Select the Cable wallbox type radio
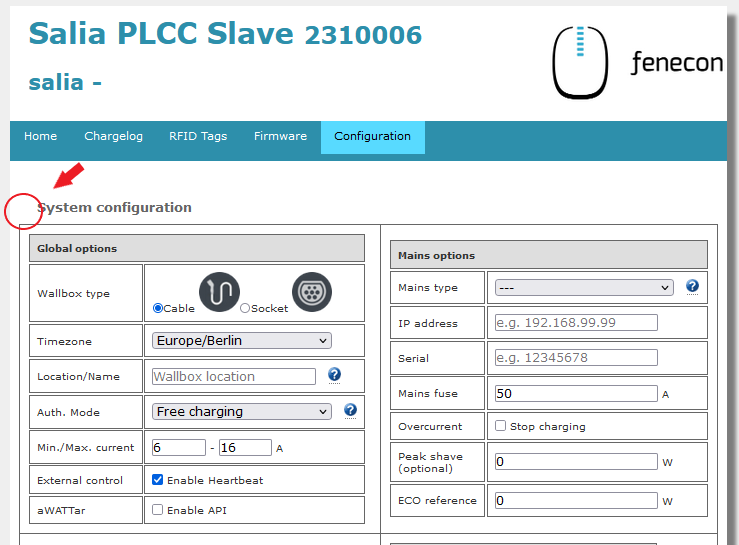Image resolution: width=739 pixels, height=545 pixels. pyautogui.click(x=158, y=308)
